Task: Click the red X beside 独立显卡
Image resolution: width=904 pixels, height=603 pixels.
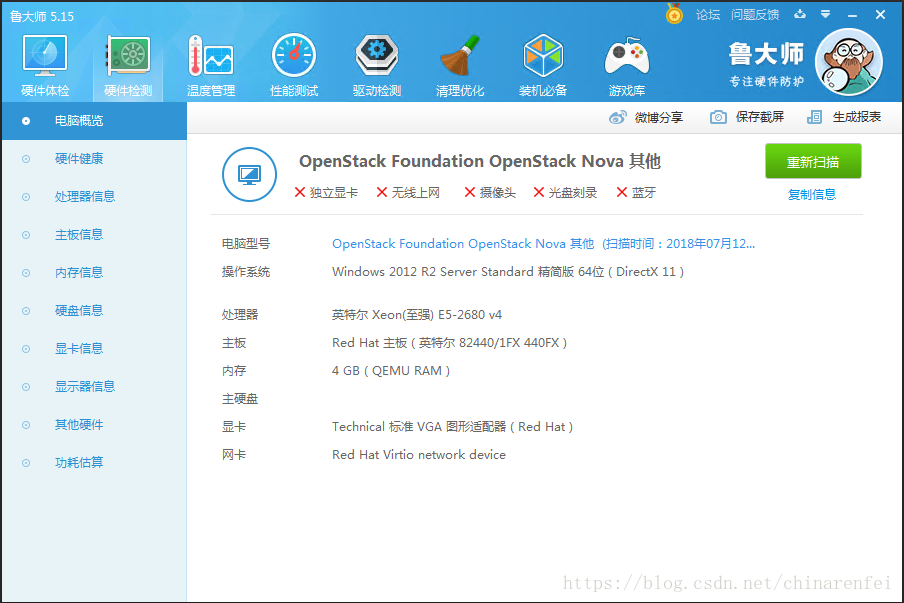Action: [300, 192]
